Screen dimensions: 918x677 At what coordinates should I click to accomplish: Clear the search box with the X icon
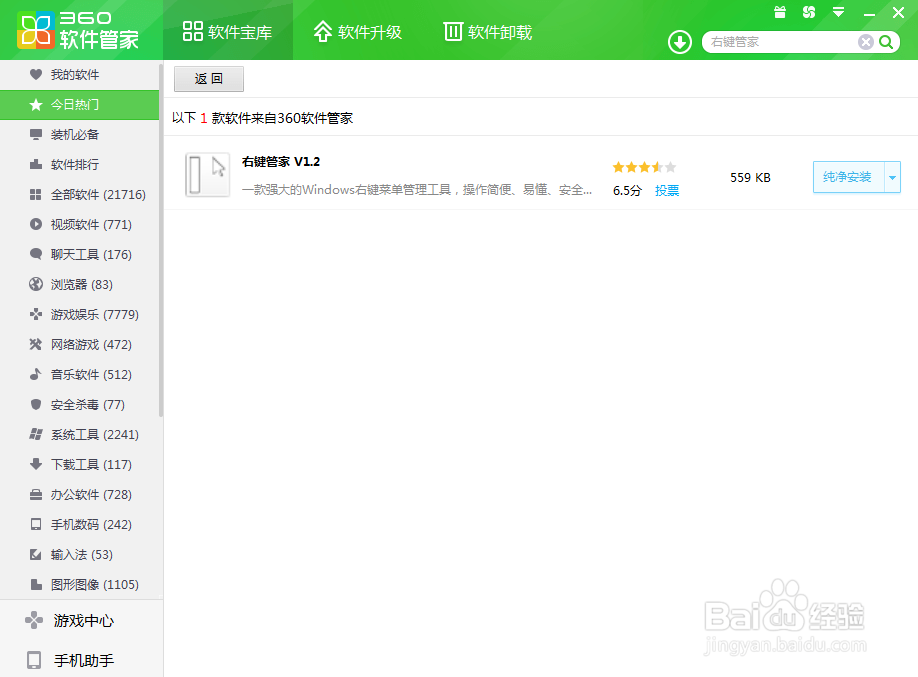865,42
